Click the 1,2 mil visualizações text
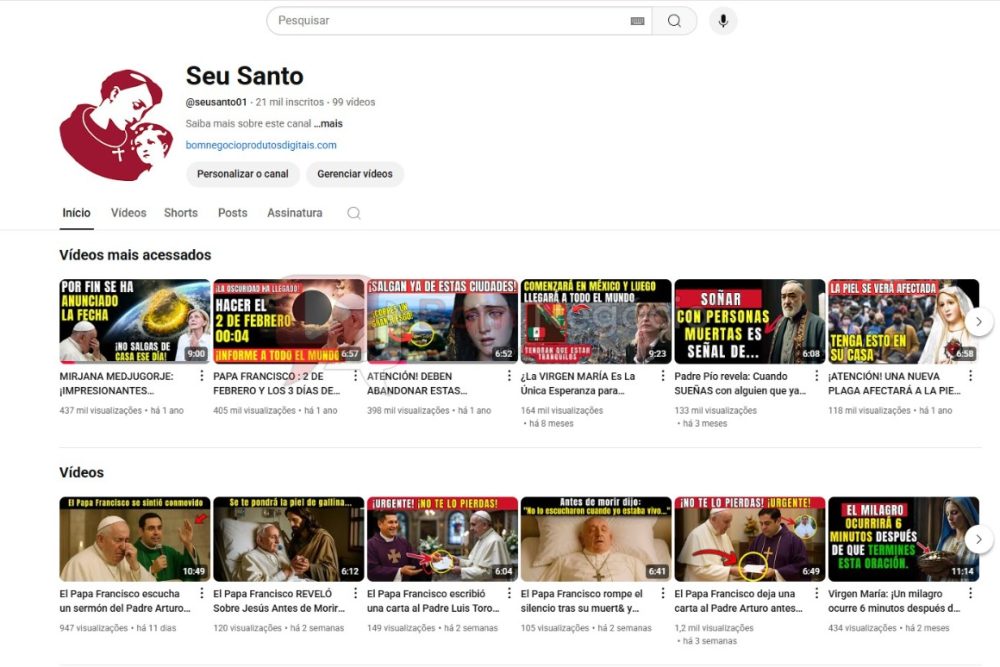Image resolution: width=1000 pixels, height=667 pixels. point(714,628)
